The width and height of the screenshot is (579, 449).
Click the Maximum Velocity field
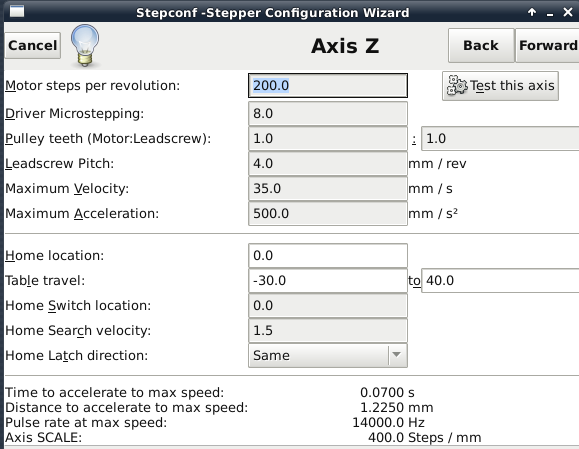[x=328, y=188]
